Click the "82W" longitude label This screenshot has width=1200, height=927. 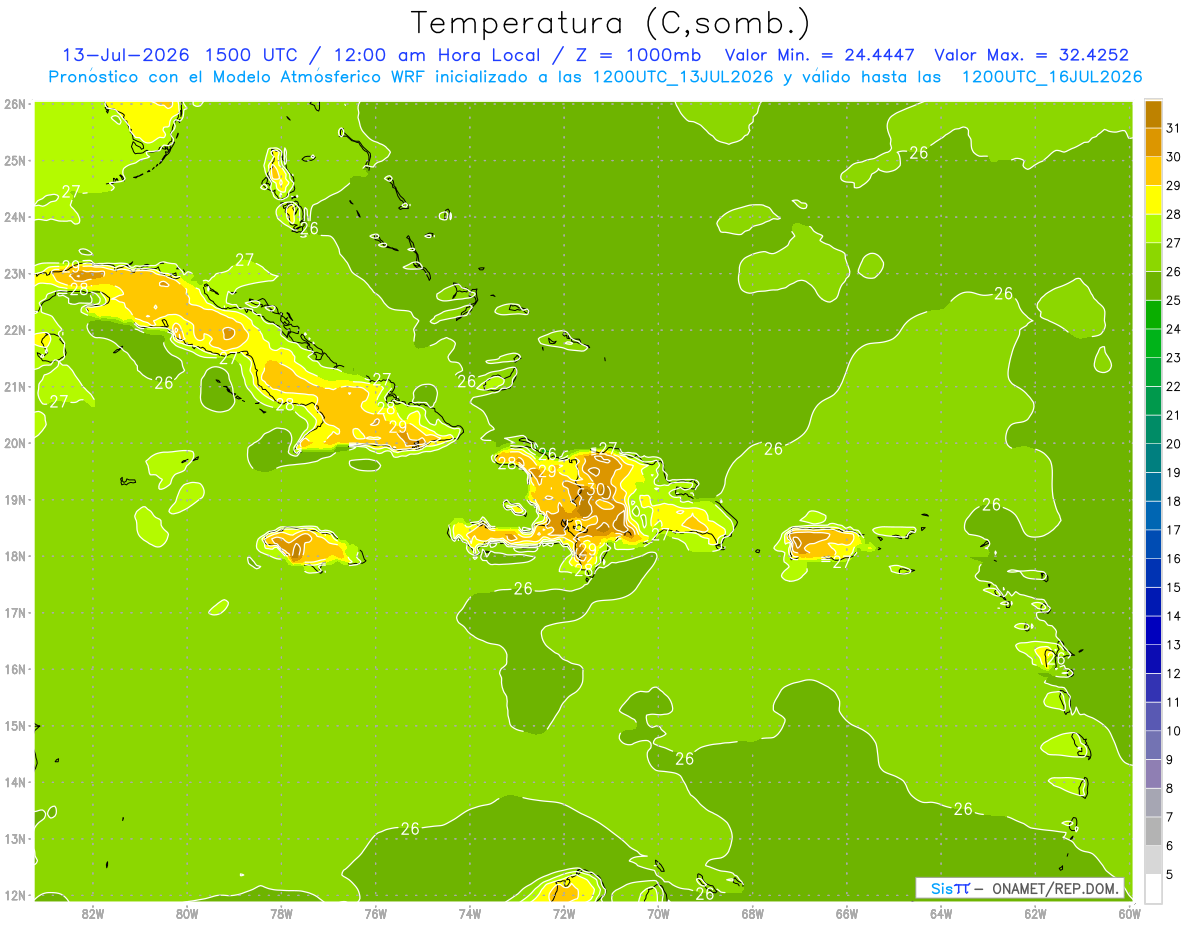[x=93, y=913]
